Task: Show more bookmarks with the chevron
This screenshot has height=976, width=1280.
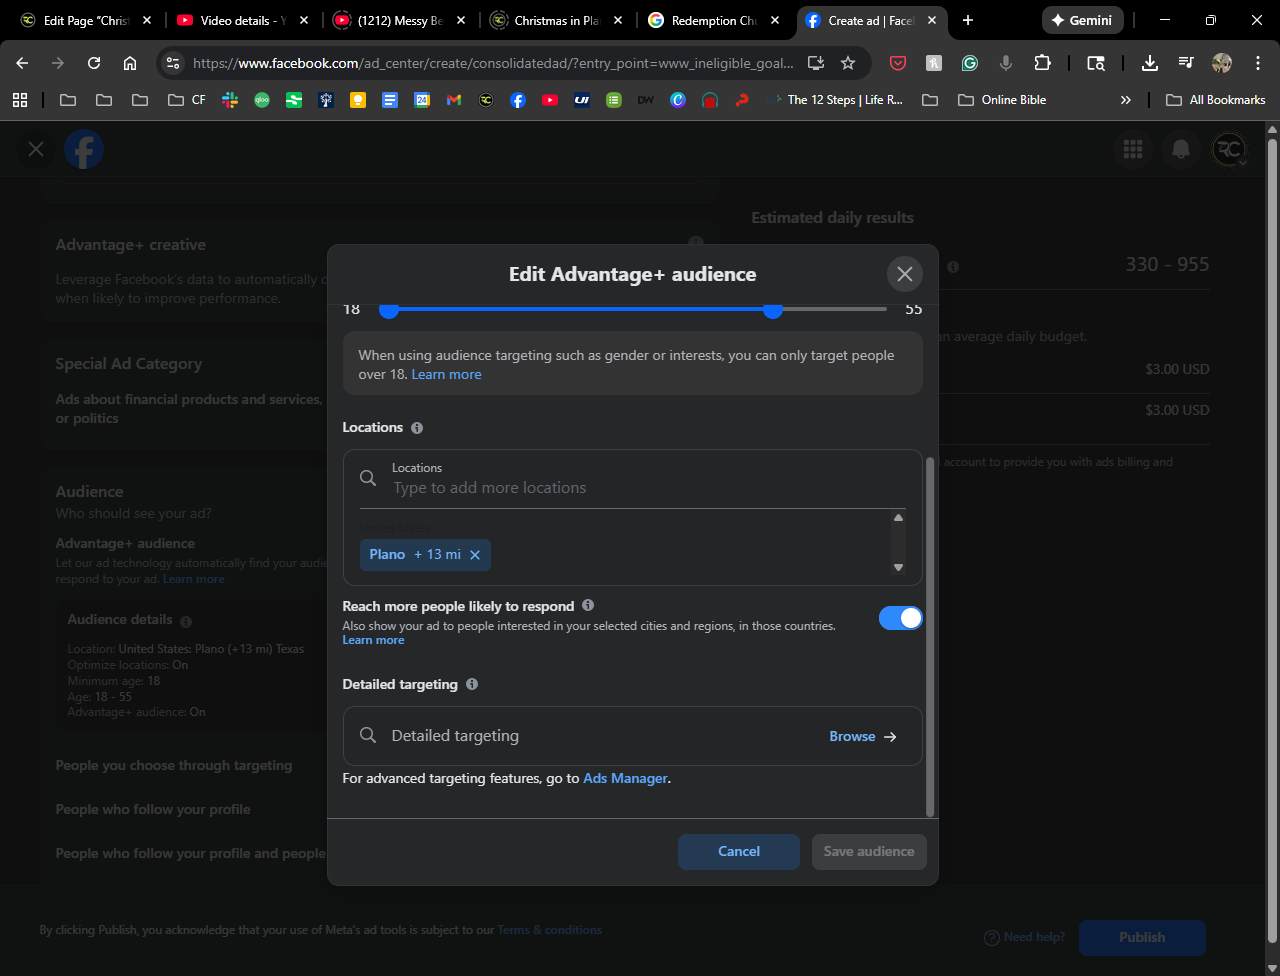Action: coord(1126,100)
